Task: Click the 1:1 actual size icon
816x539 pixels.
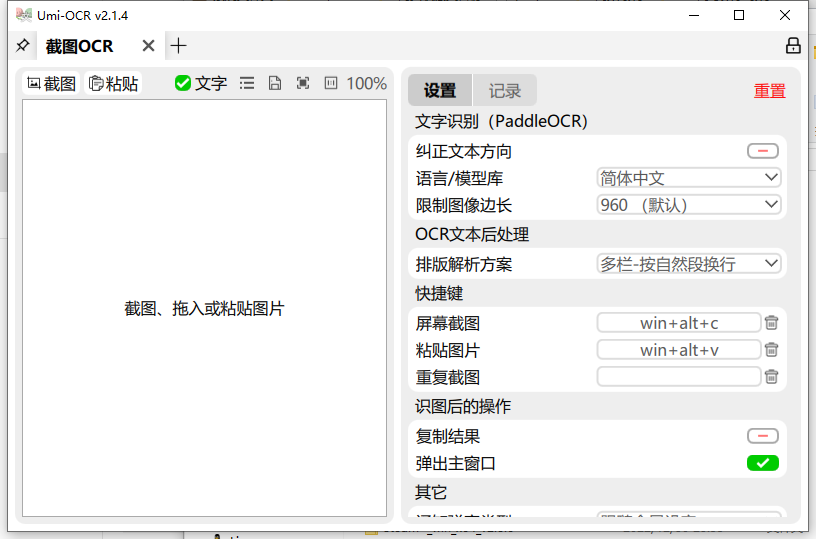Action: [331, 84]
